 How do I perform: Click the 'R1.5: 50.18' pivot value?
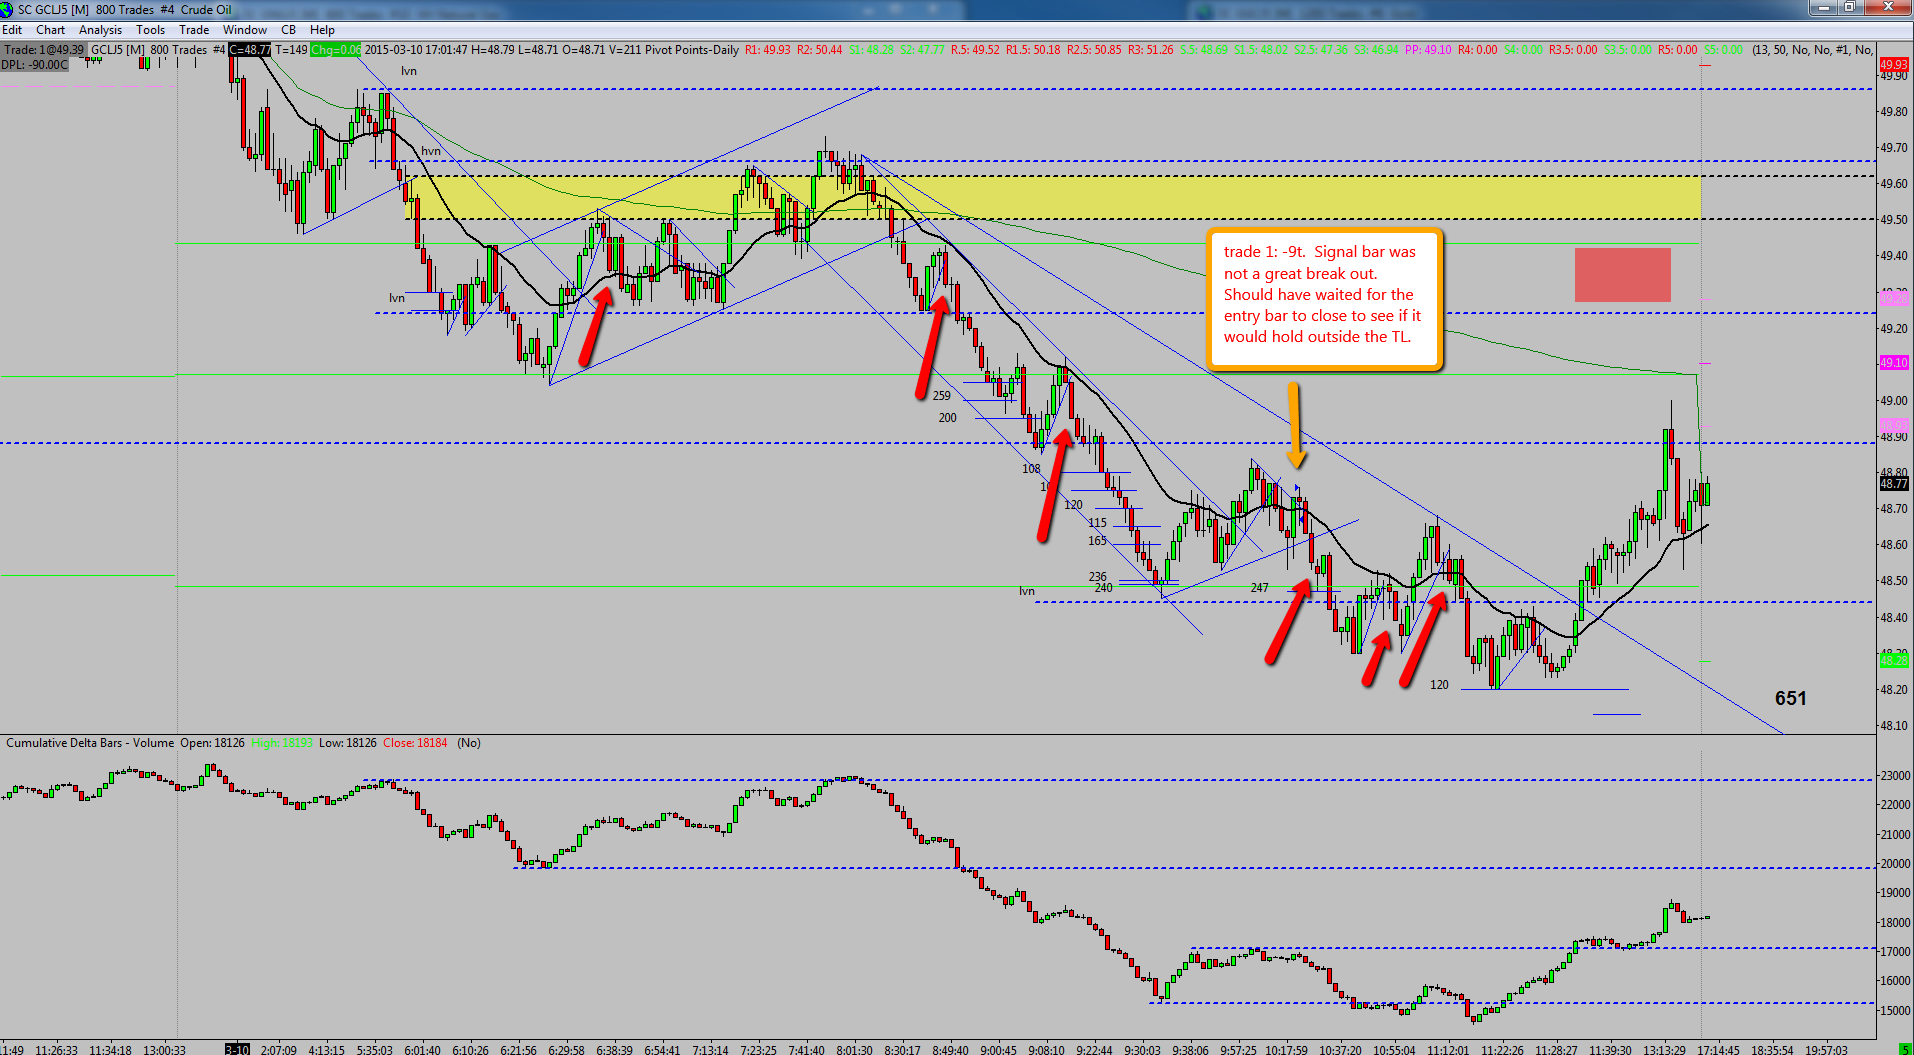click(1033, 50)
